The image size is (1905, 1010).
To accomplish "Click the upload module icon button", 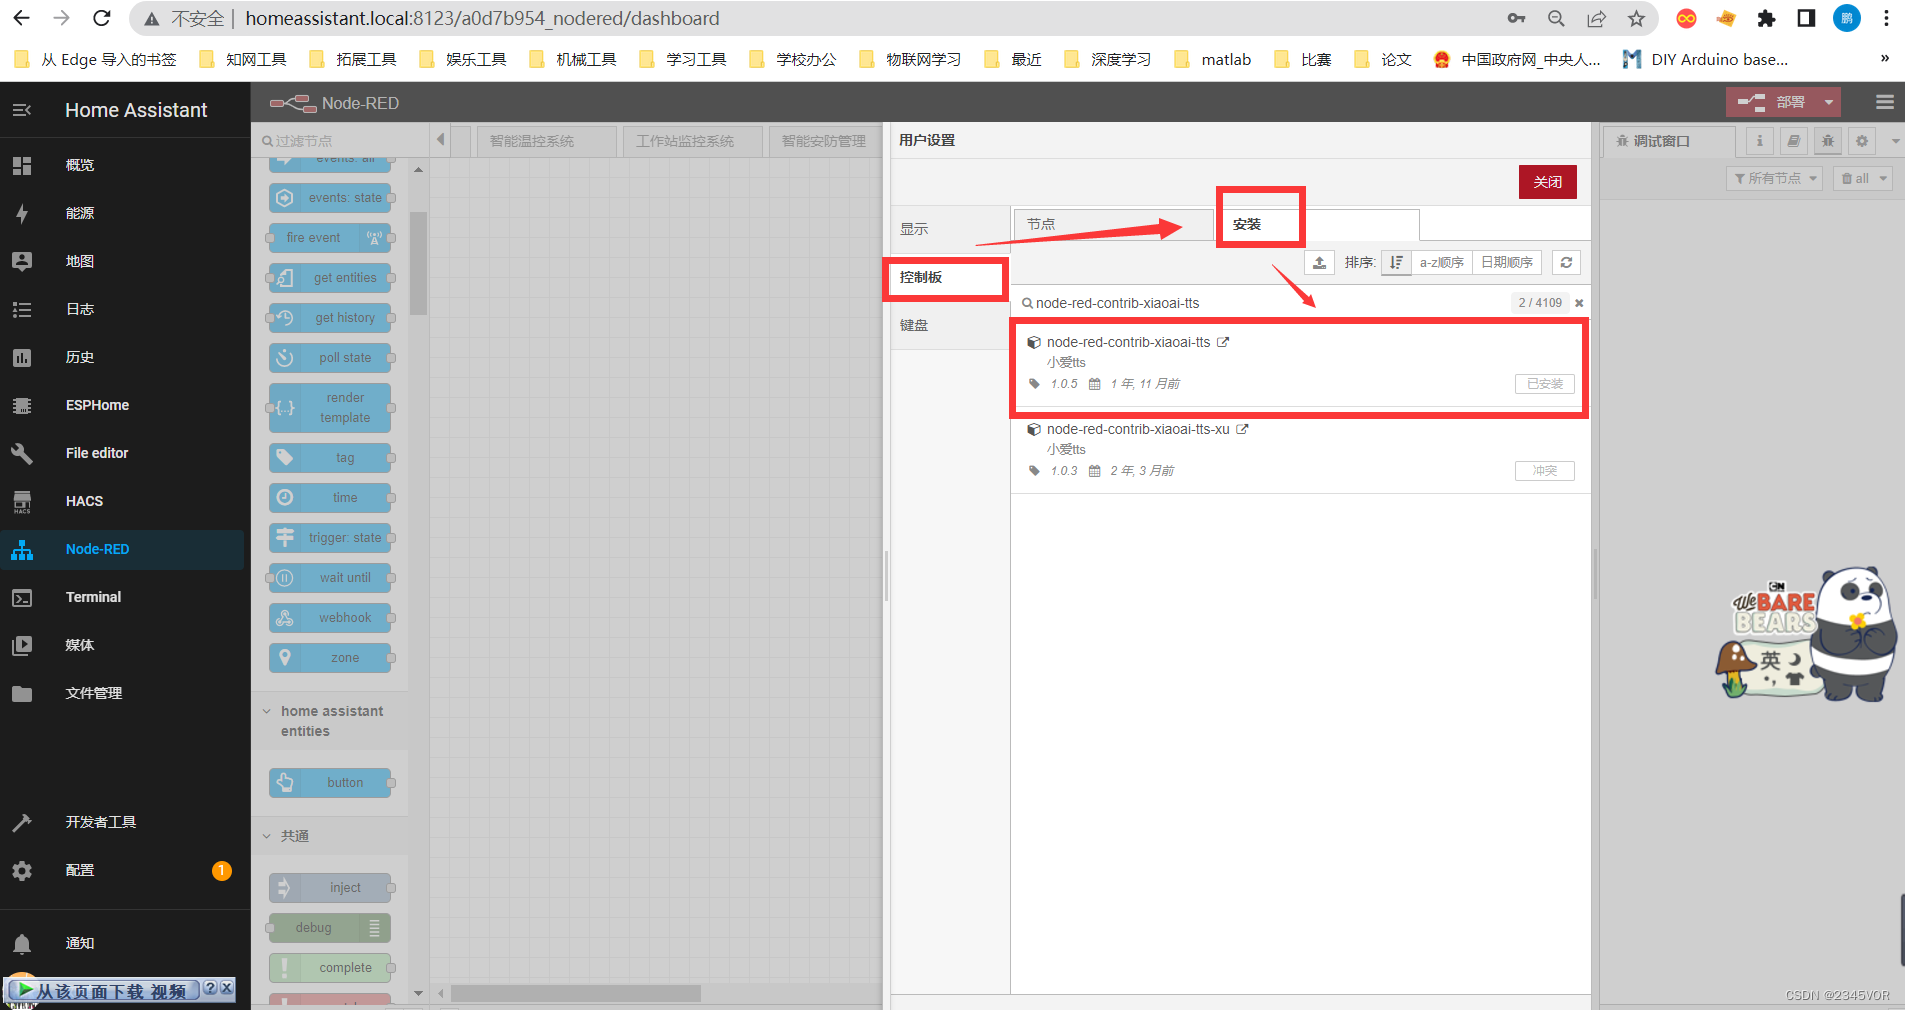I will (1319, 262).
